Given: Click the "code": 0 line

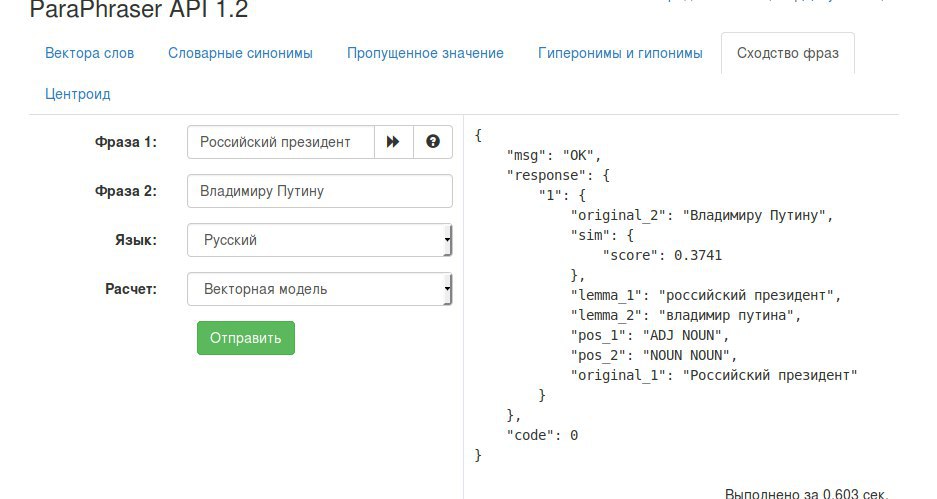Looking at the screenshot, I should point(542,435).
